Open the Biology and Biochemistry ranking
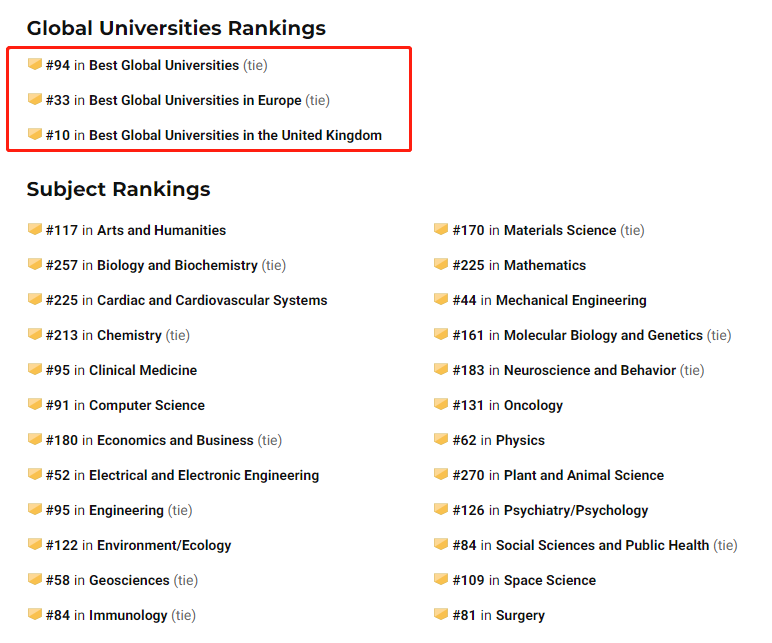The image size is (772, 643). tap(177, 265)
